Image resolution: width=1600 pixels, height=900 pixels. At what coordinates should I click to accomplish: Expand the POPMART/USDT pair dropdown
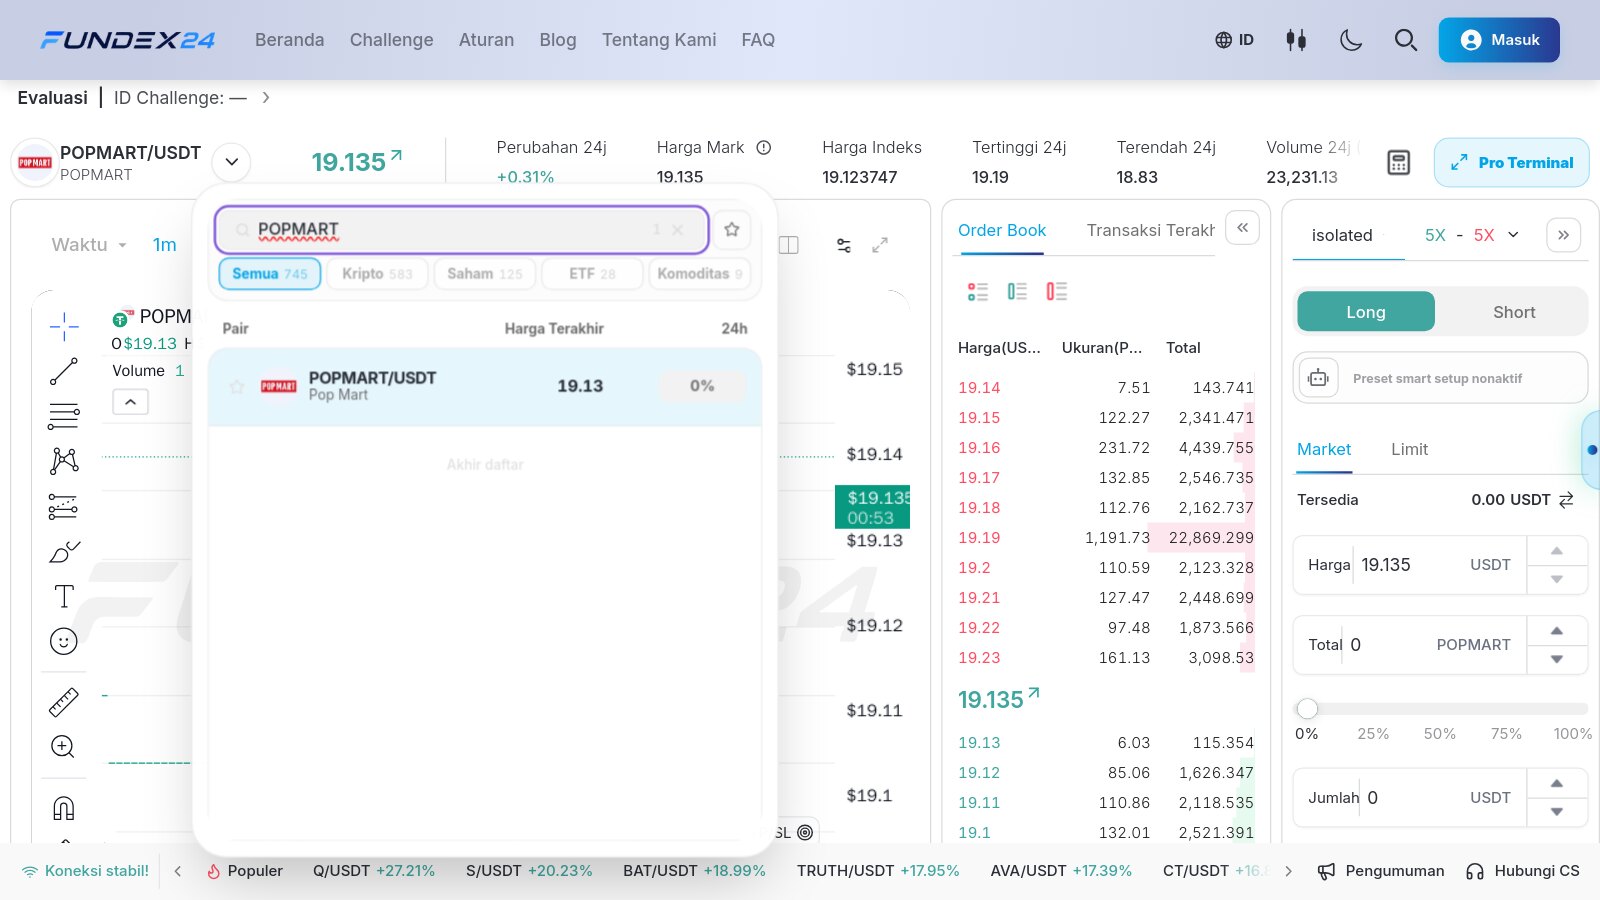tap(232, 162)
